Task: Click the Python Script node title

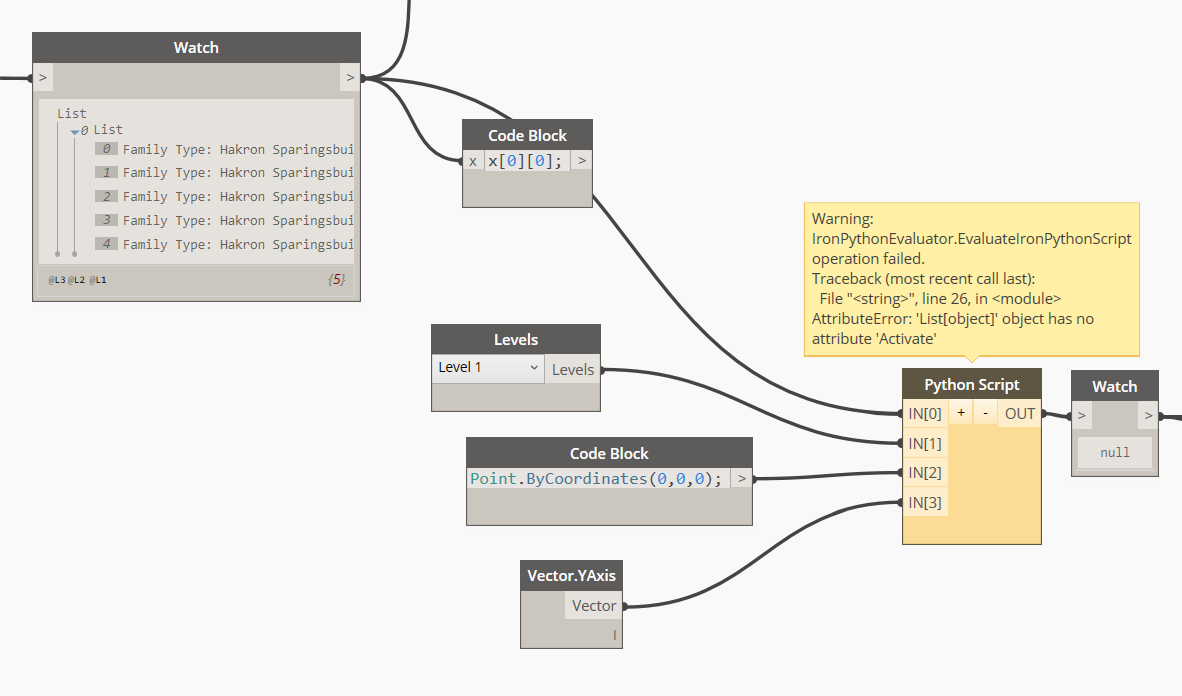Action: click(x=972, y=385)
